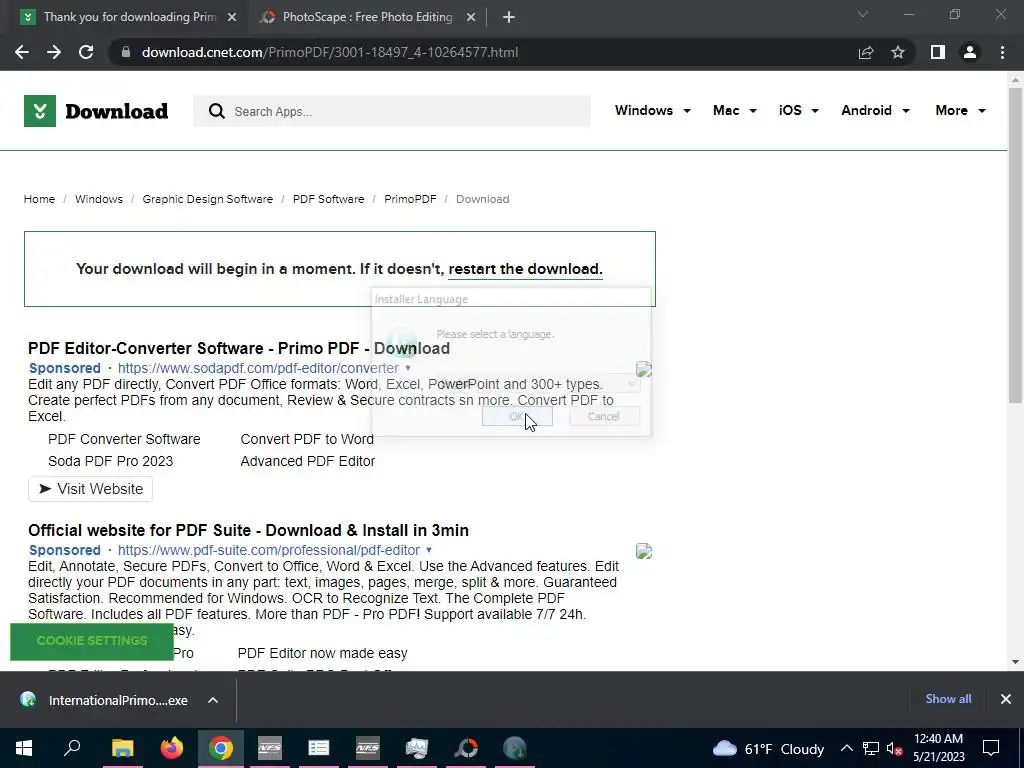Close the PhotoScape tab
This screenshot has height=768, width=1024.
coord(471,17)
